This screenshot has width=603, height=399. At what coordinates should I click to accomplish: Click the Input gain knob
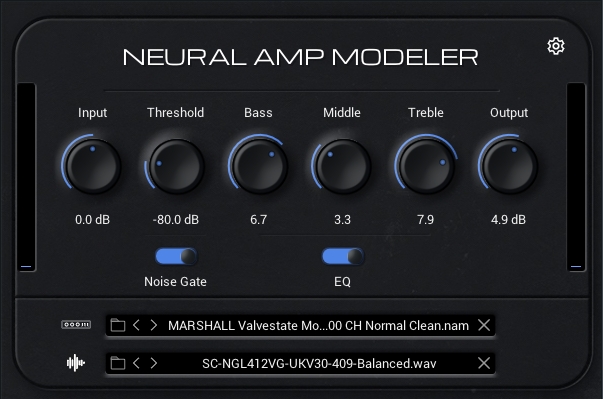click(x=92, y=166)
